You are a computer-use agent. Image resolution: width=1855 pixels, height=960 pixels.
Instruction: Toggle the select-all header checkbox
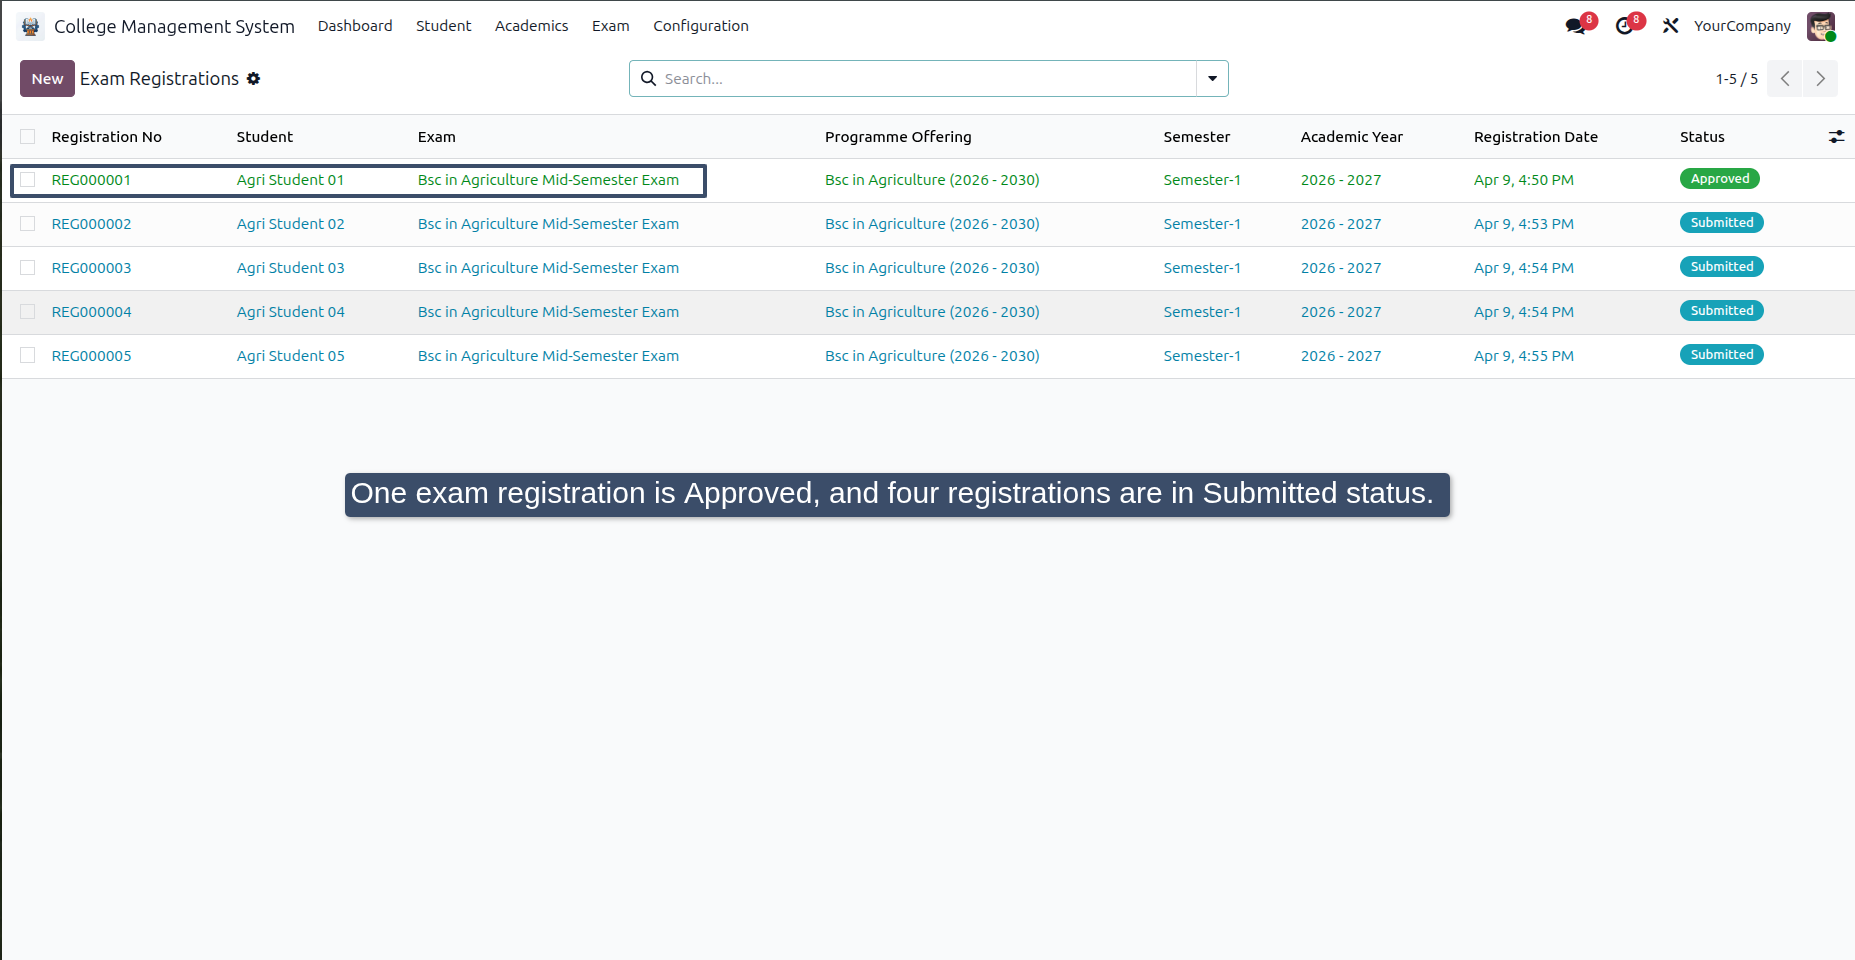click(28, 137)
